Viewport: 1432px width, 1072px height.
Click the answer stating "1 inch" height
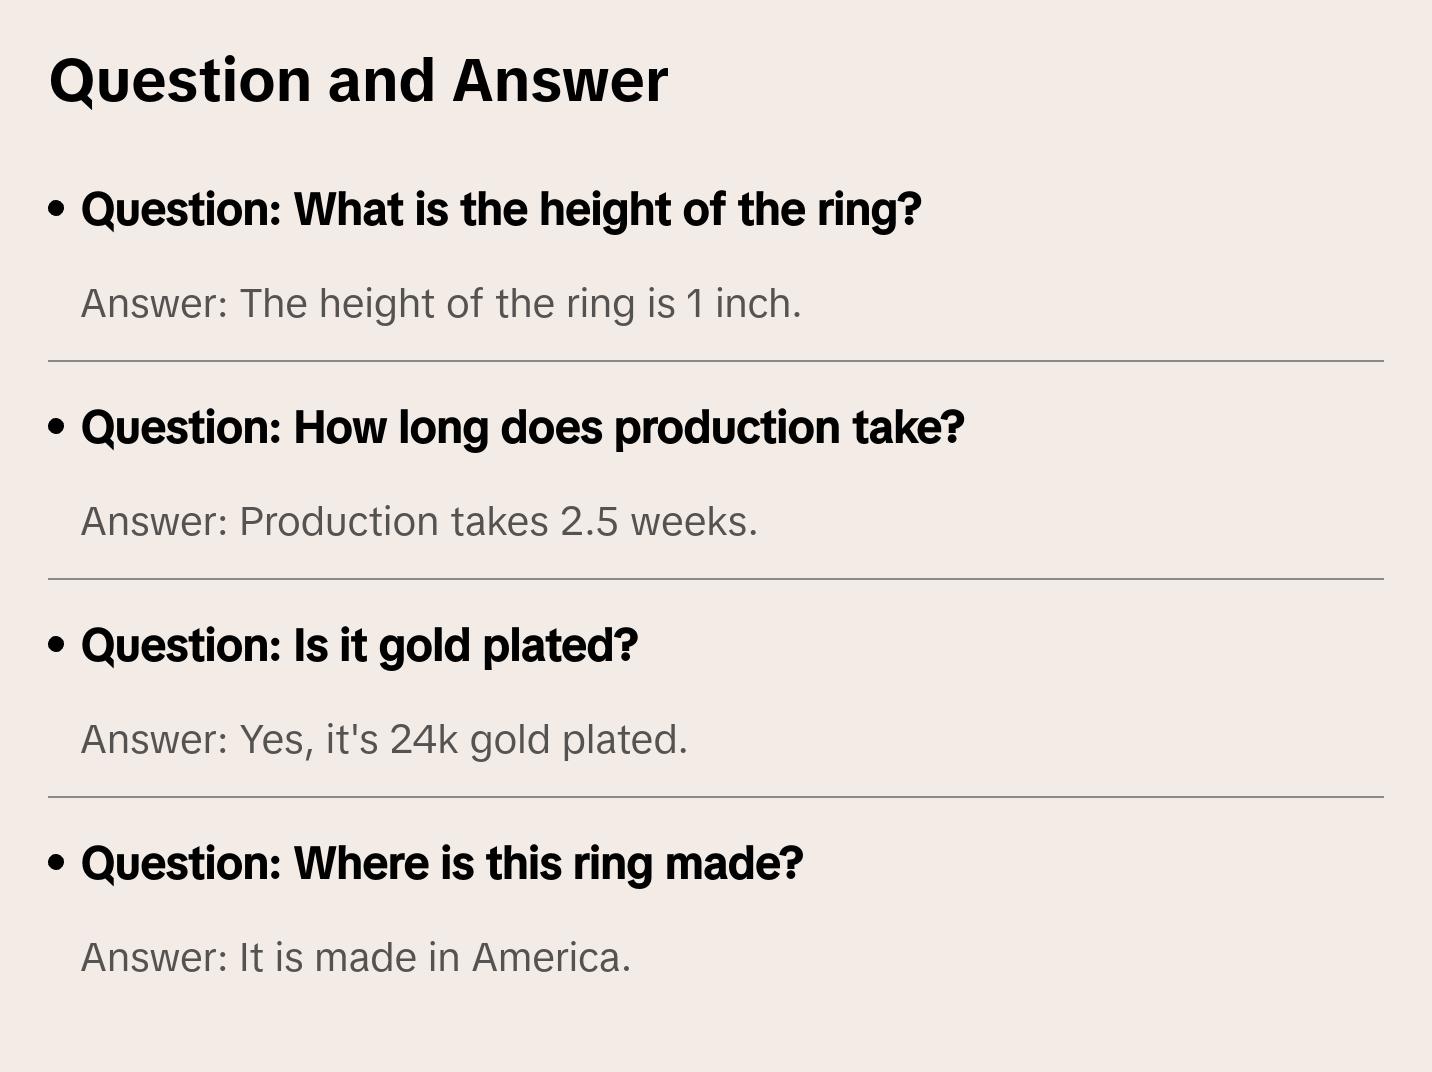[441, 304]
